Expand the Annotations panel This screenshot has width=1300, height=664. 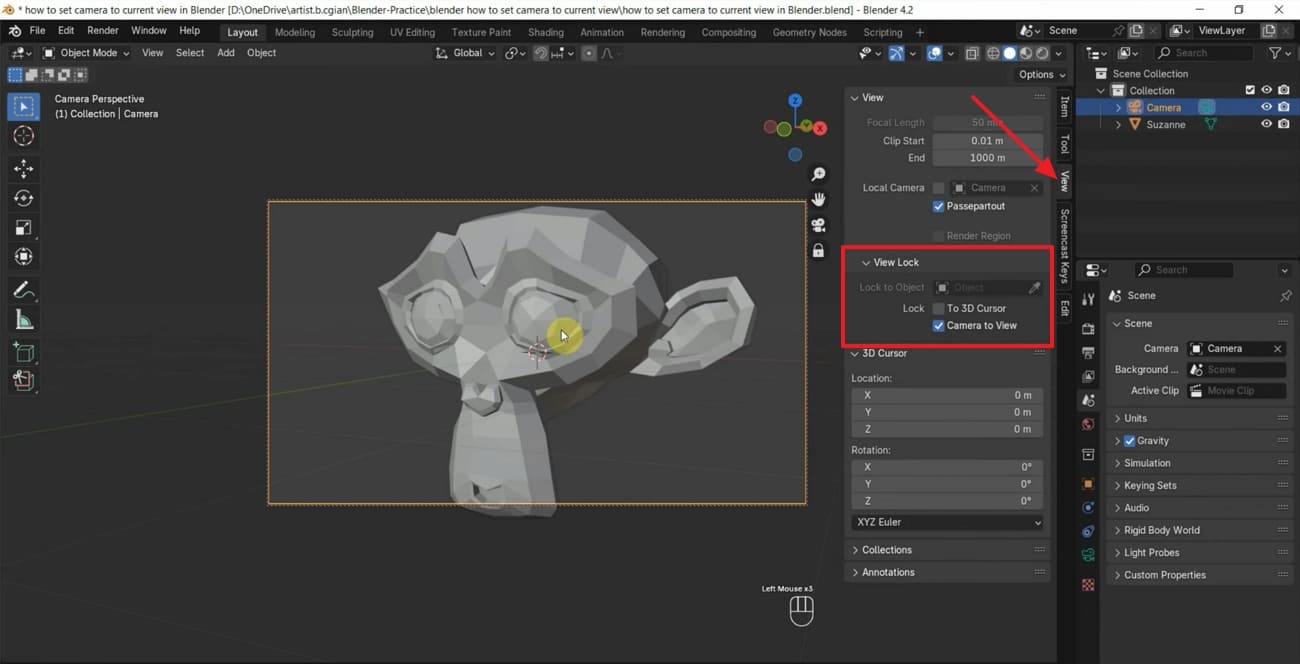[855, 572]
